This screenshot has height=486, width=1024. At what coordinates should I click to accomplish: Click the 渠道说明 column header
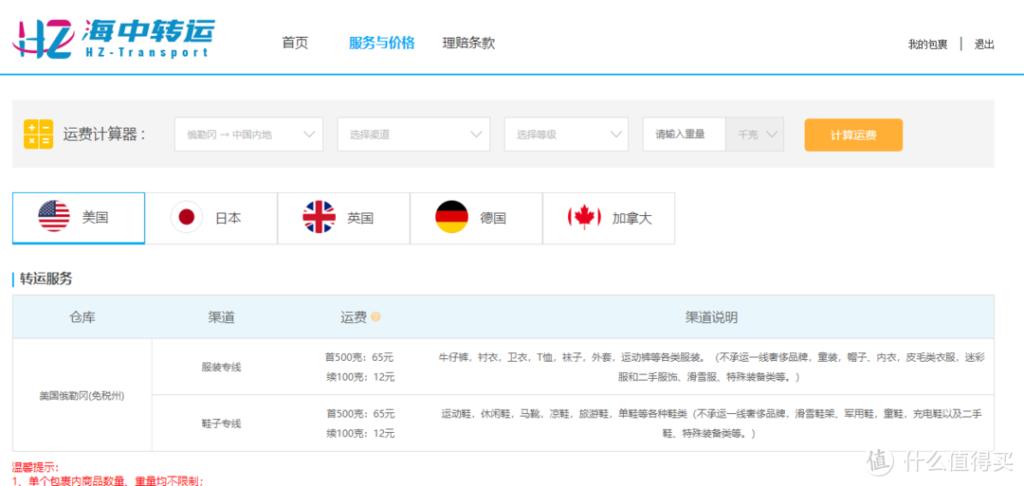pos(711,317)
